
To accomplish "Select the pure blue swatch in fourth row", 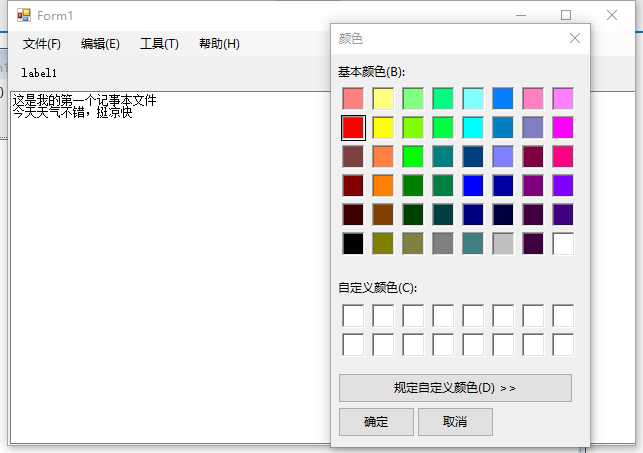I will coord(473,186).
